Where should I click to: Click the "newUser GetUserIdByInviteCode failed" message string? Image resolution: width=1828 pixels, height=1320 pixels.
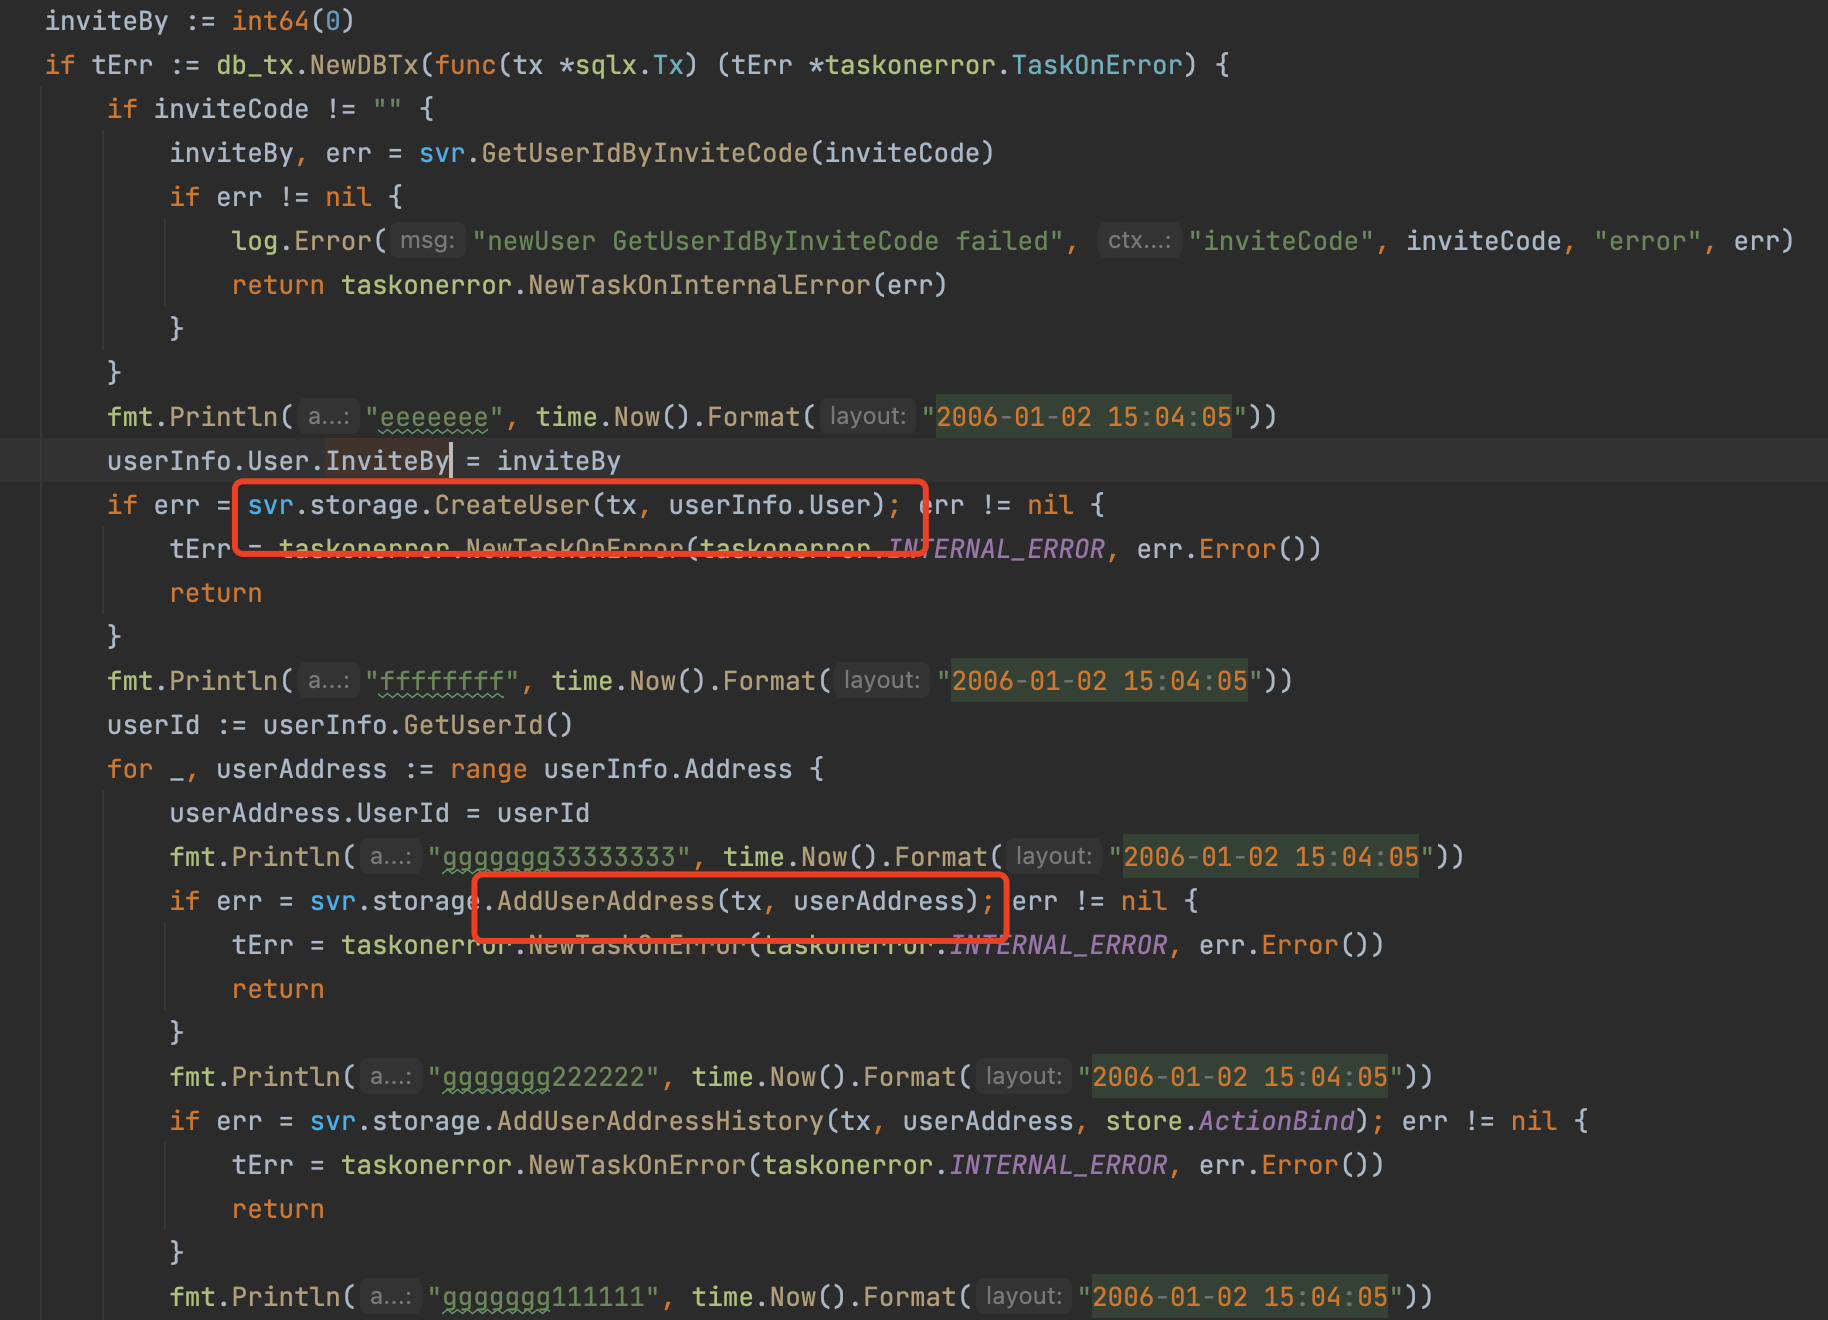767,241
